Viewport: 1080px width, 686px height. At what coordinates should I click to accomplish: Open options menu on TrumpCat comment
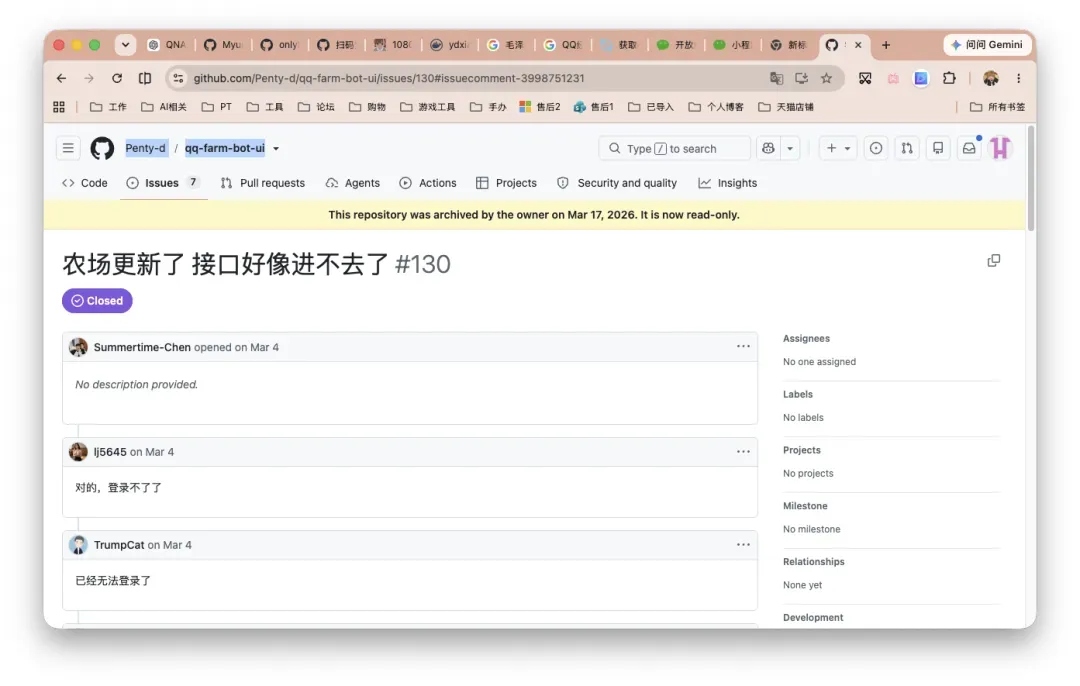click(x=743, y=545)
